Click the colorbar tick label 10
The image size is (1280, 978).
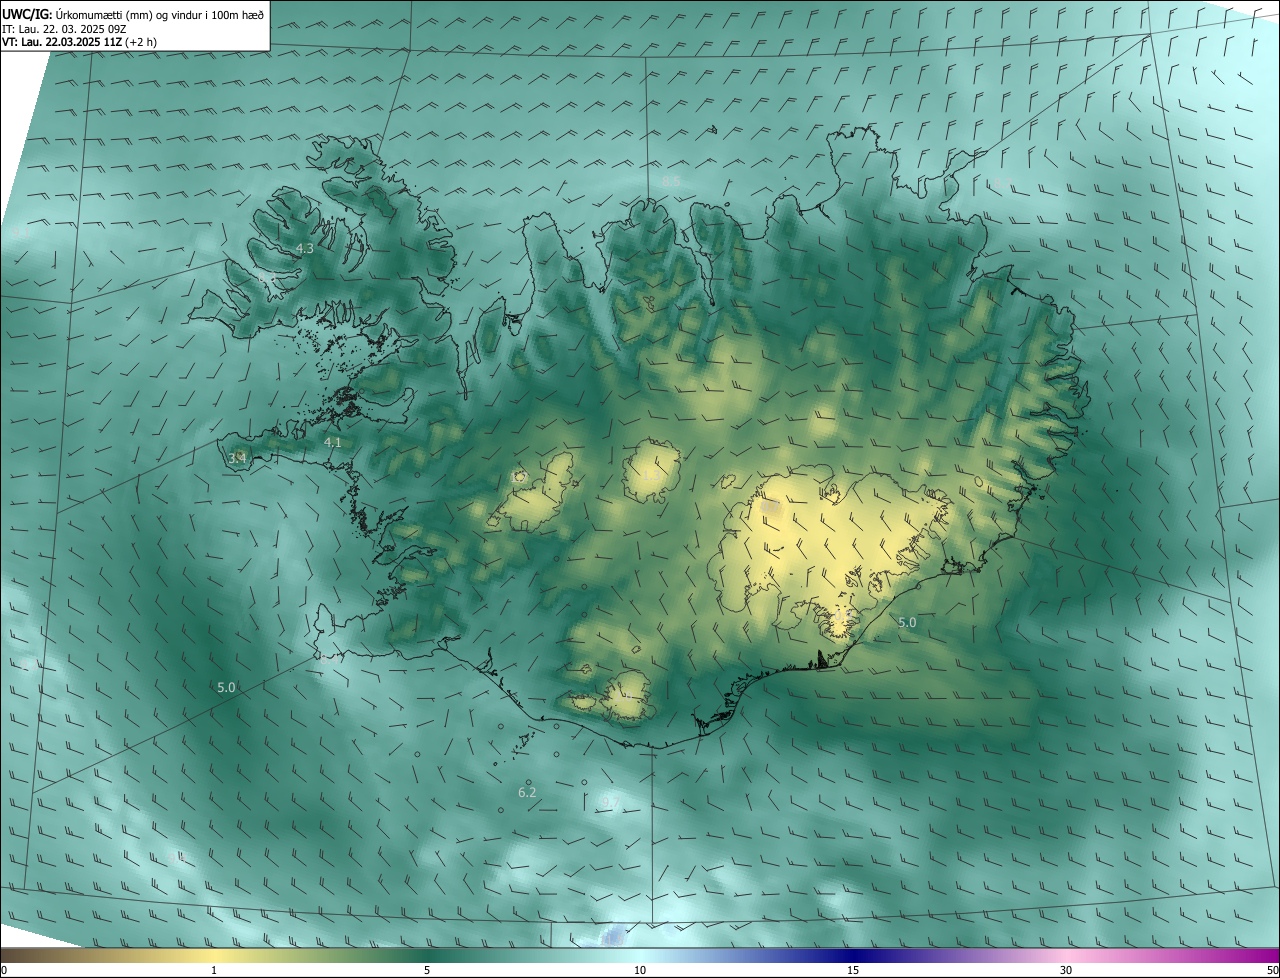(640, 970)
